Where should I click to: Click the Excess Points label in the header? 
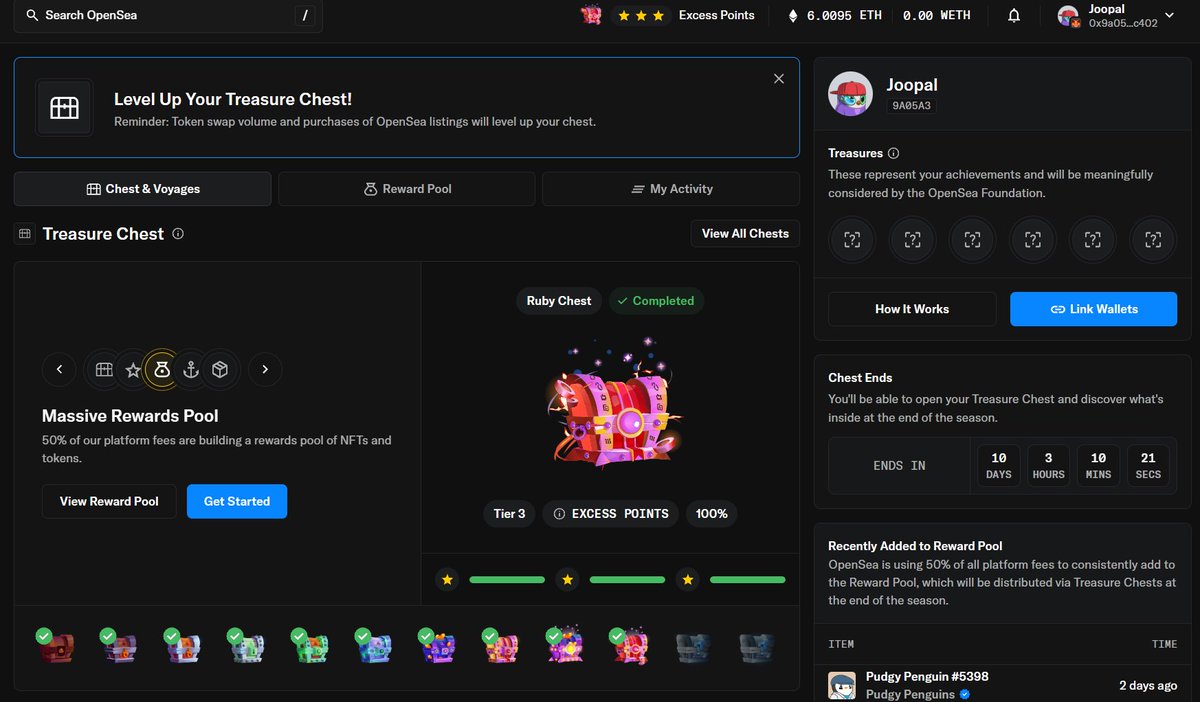716,15
